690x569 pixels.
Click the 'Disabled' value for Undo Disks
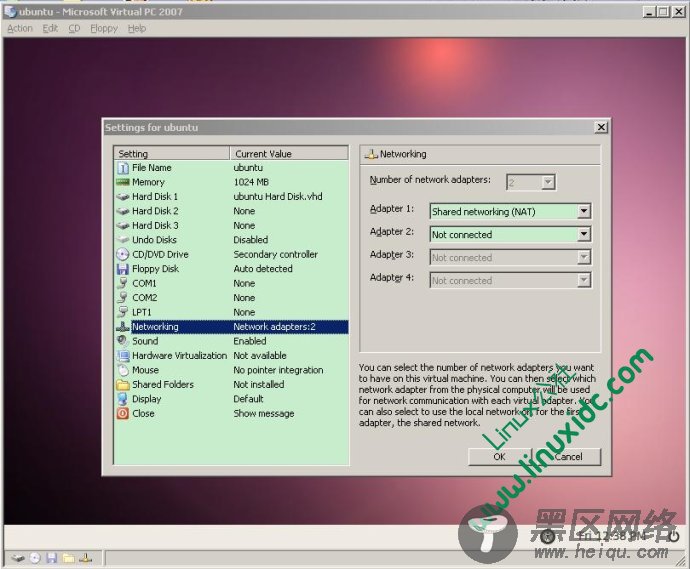click(x=250, y=240)
